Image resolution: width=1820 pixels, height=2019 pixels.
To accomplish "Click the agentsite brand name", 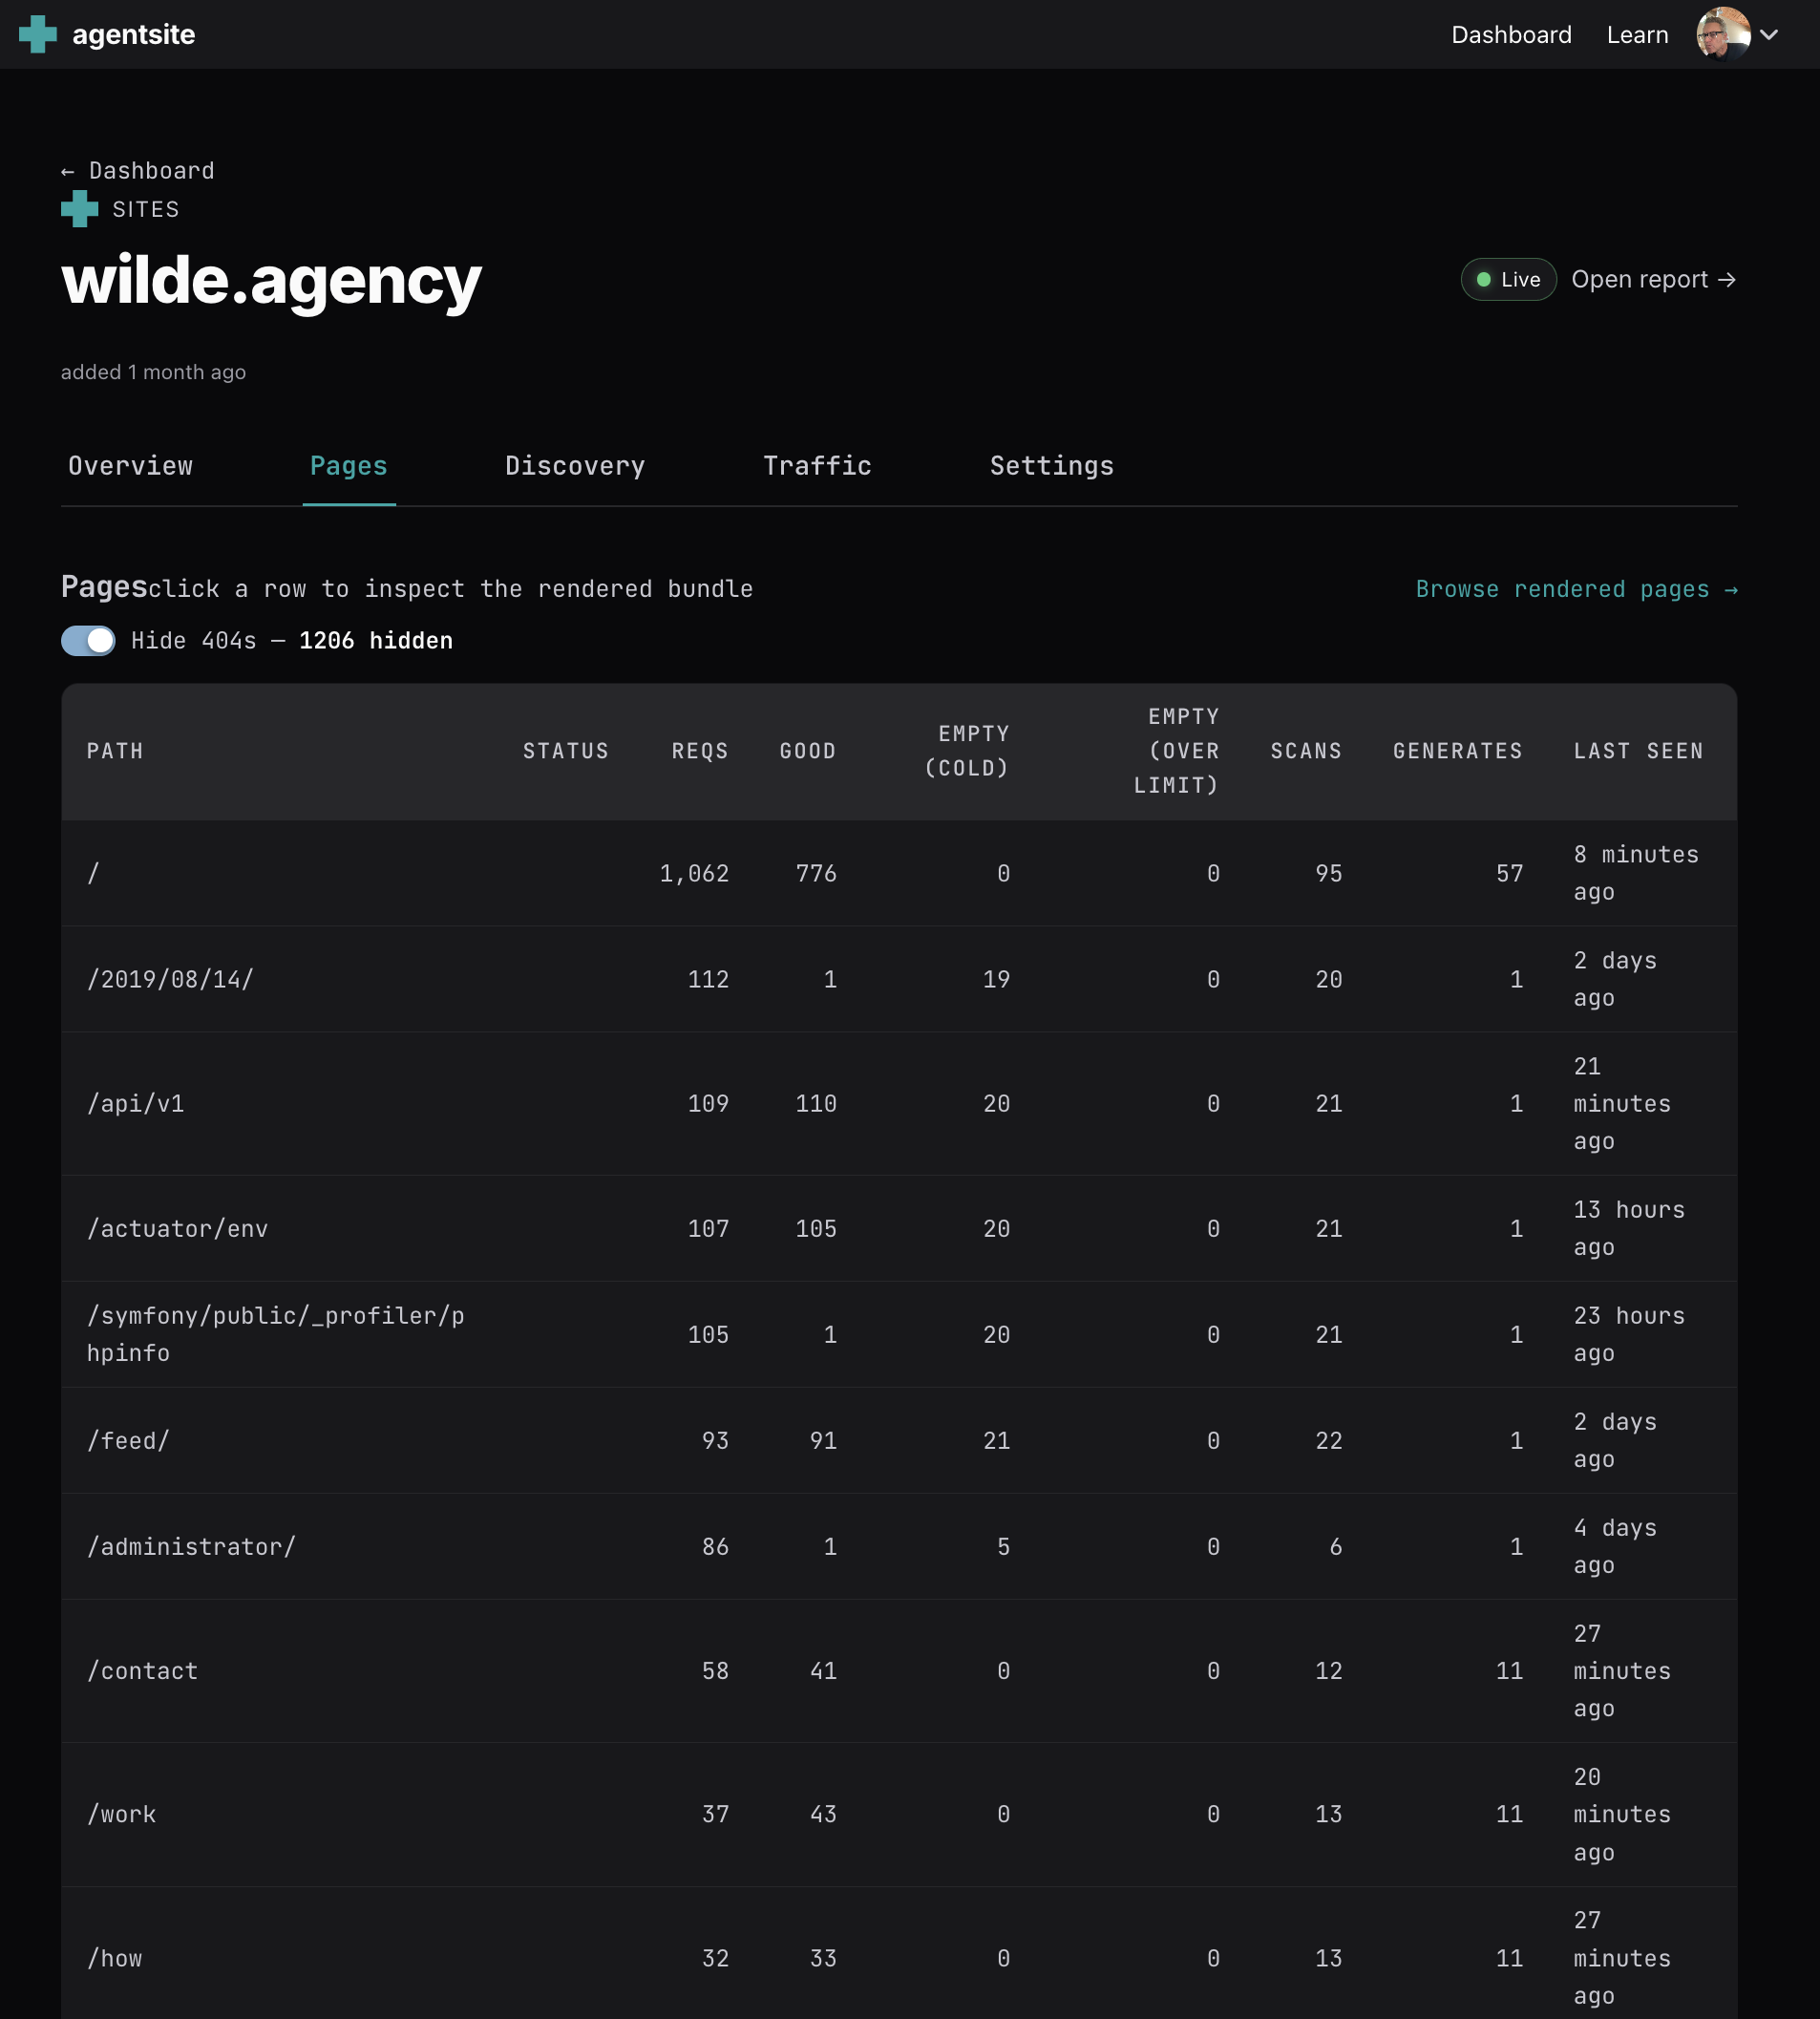I will [134, 35].
